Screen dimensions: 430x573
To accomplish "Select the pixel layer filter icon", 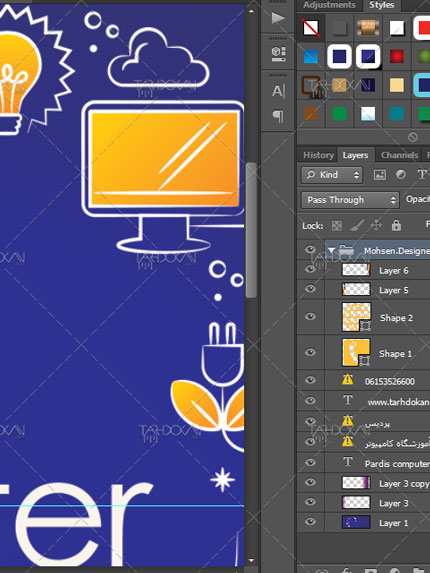I will pyautogui.click(x=380, y=175).
